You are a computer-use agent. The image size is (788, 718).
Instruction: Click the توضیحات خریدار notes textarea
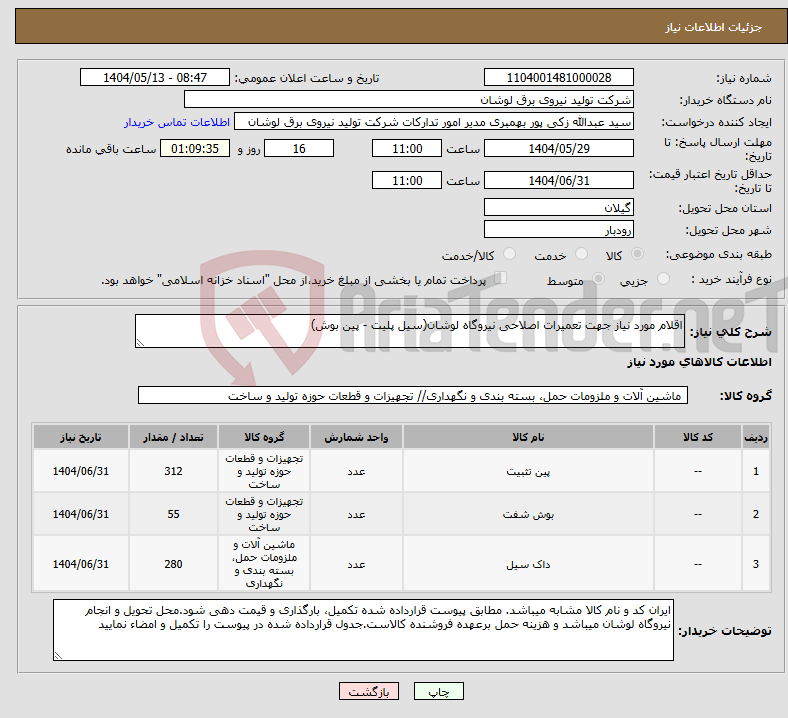pyautogui.click(x=363, y=630)
